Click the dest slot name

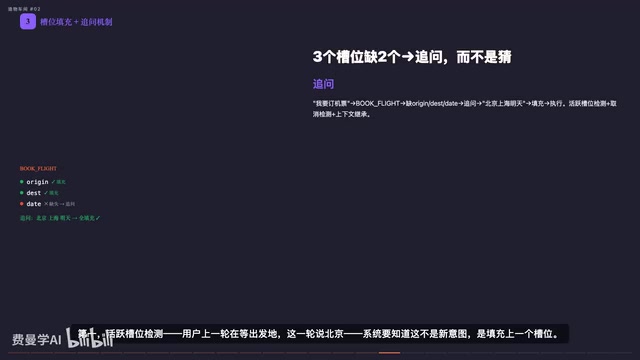tap(33, 193)
